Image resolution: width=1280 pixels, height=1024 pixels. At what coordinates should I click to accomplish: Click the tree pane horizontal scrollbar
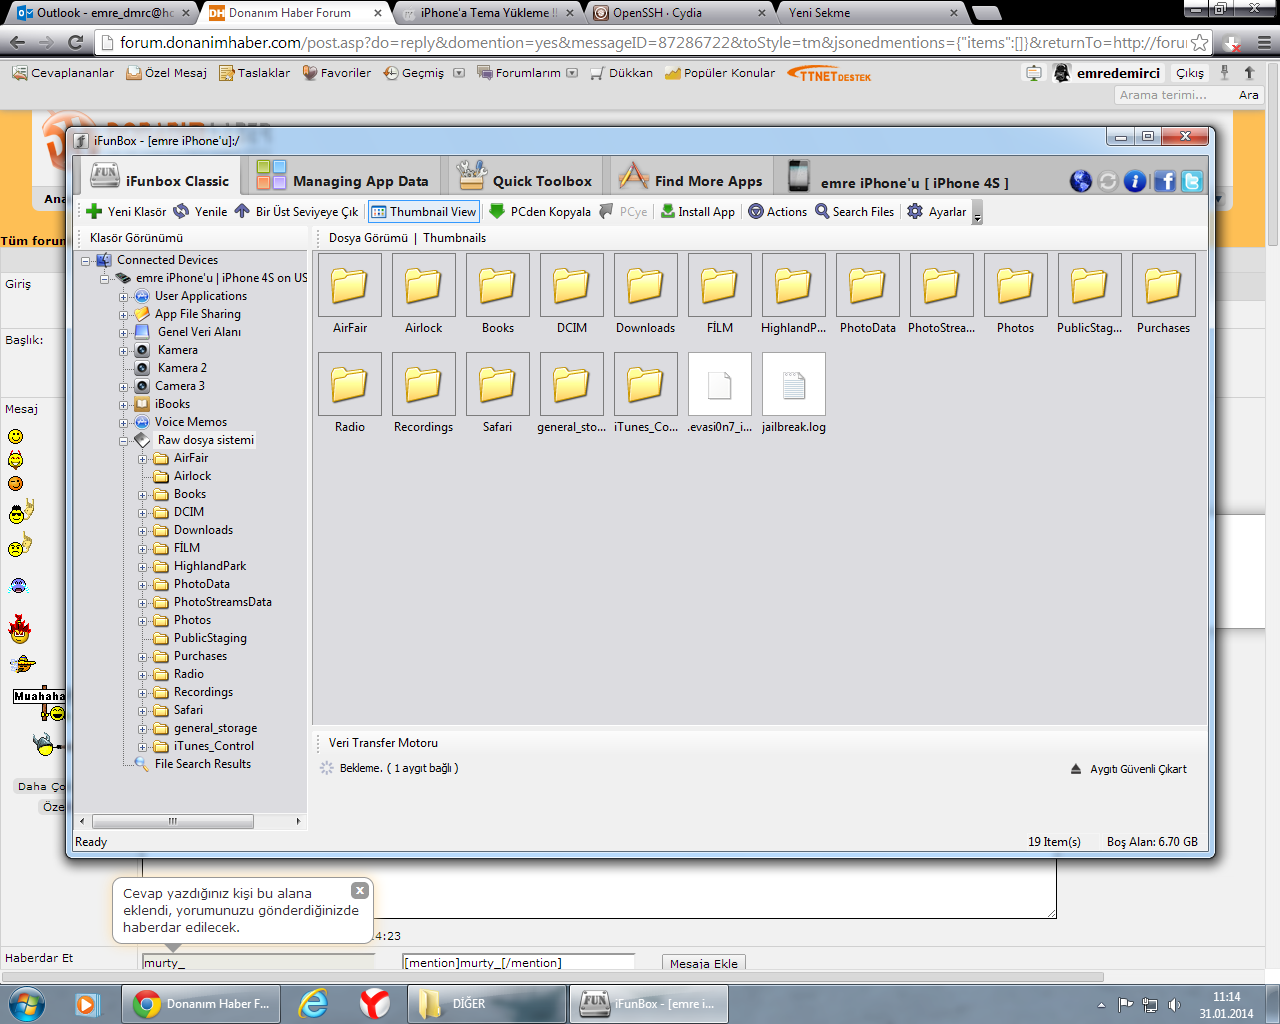172,821
